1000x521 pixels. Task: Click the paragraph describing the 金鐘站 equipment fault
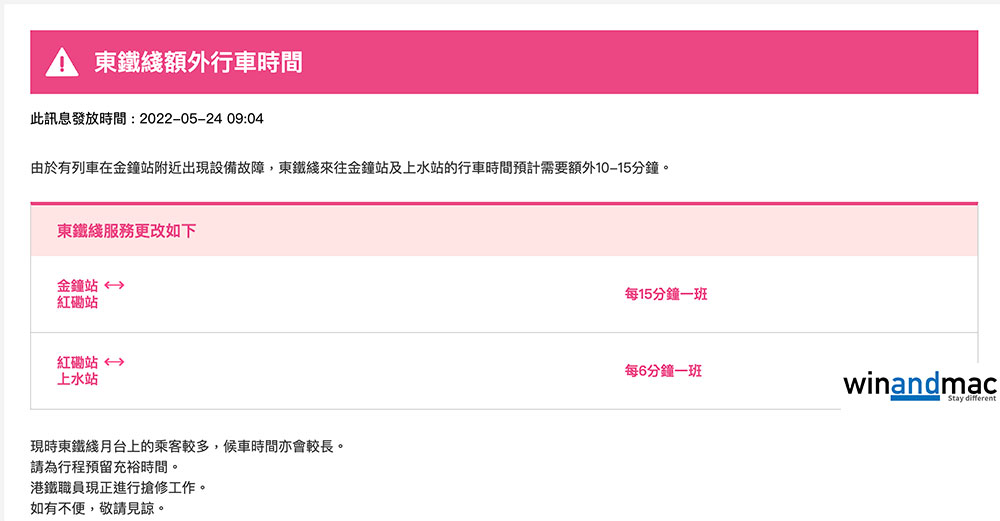tap(350, 167)
